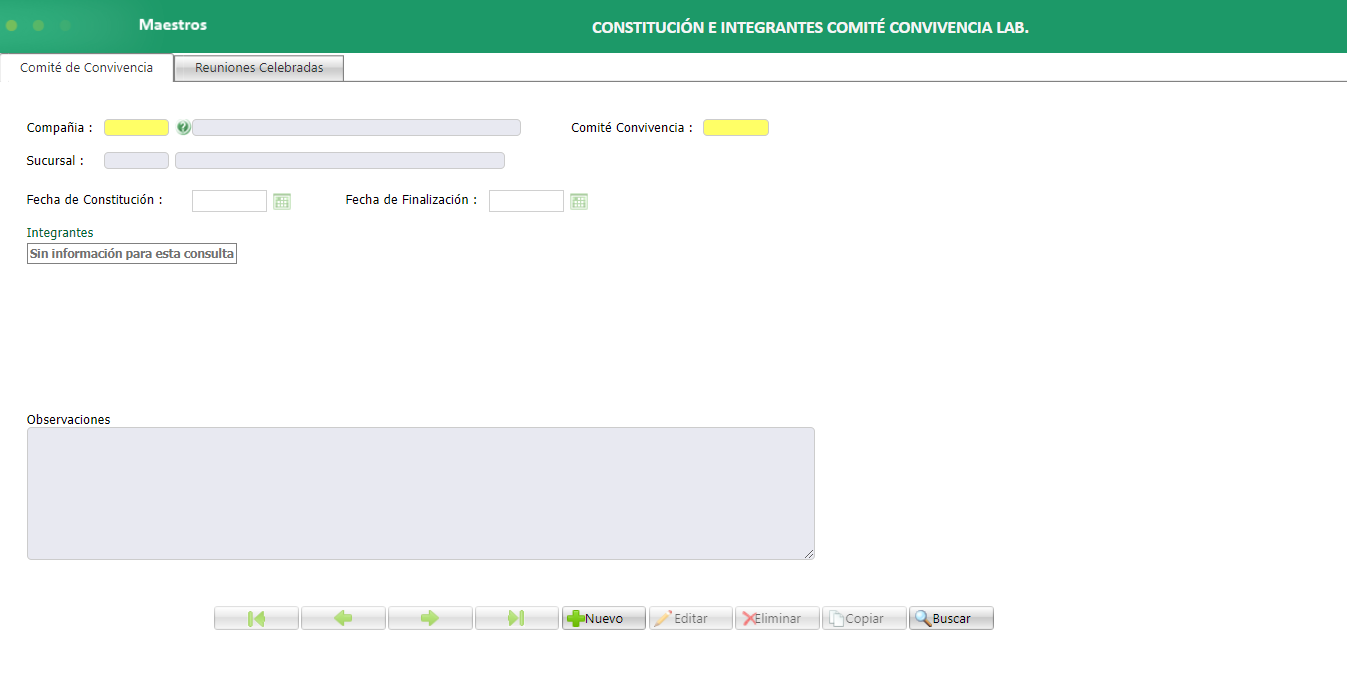Screen dimensions: 1347x673
Task: Advance to the next record
Action: (x=430, y=617)
